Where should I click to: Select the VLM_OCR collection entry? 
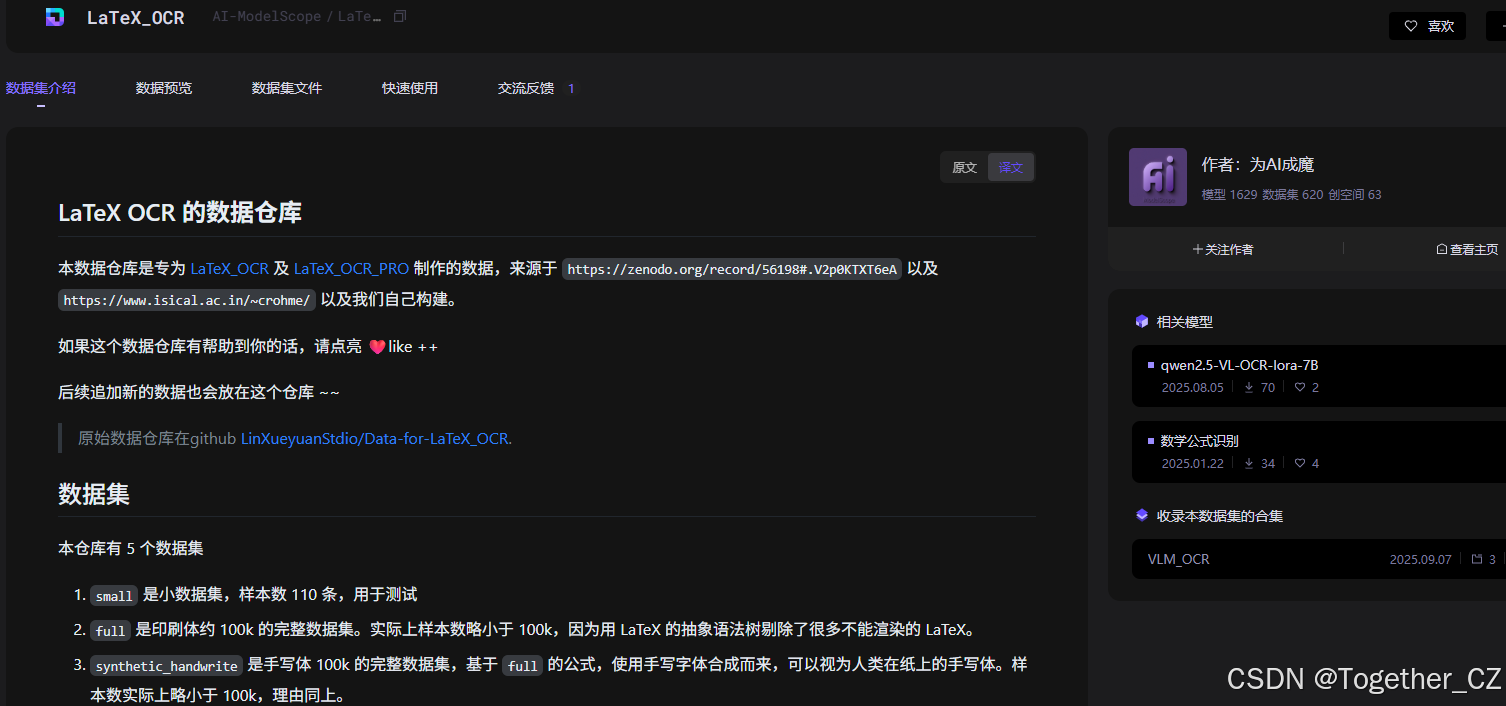1179,559
